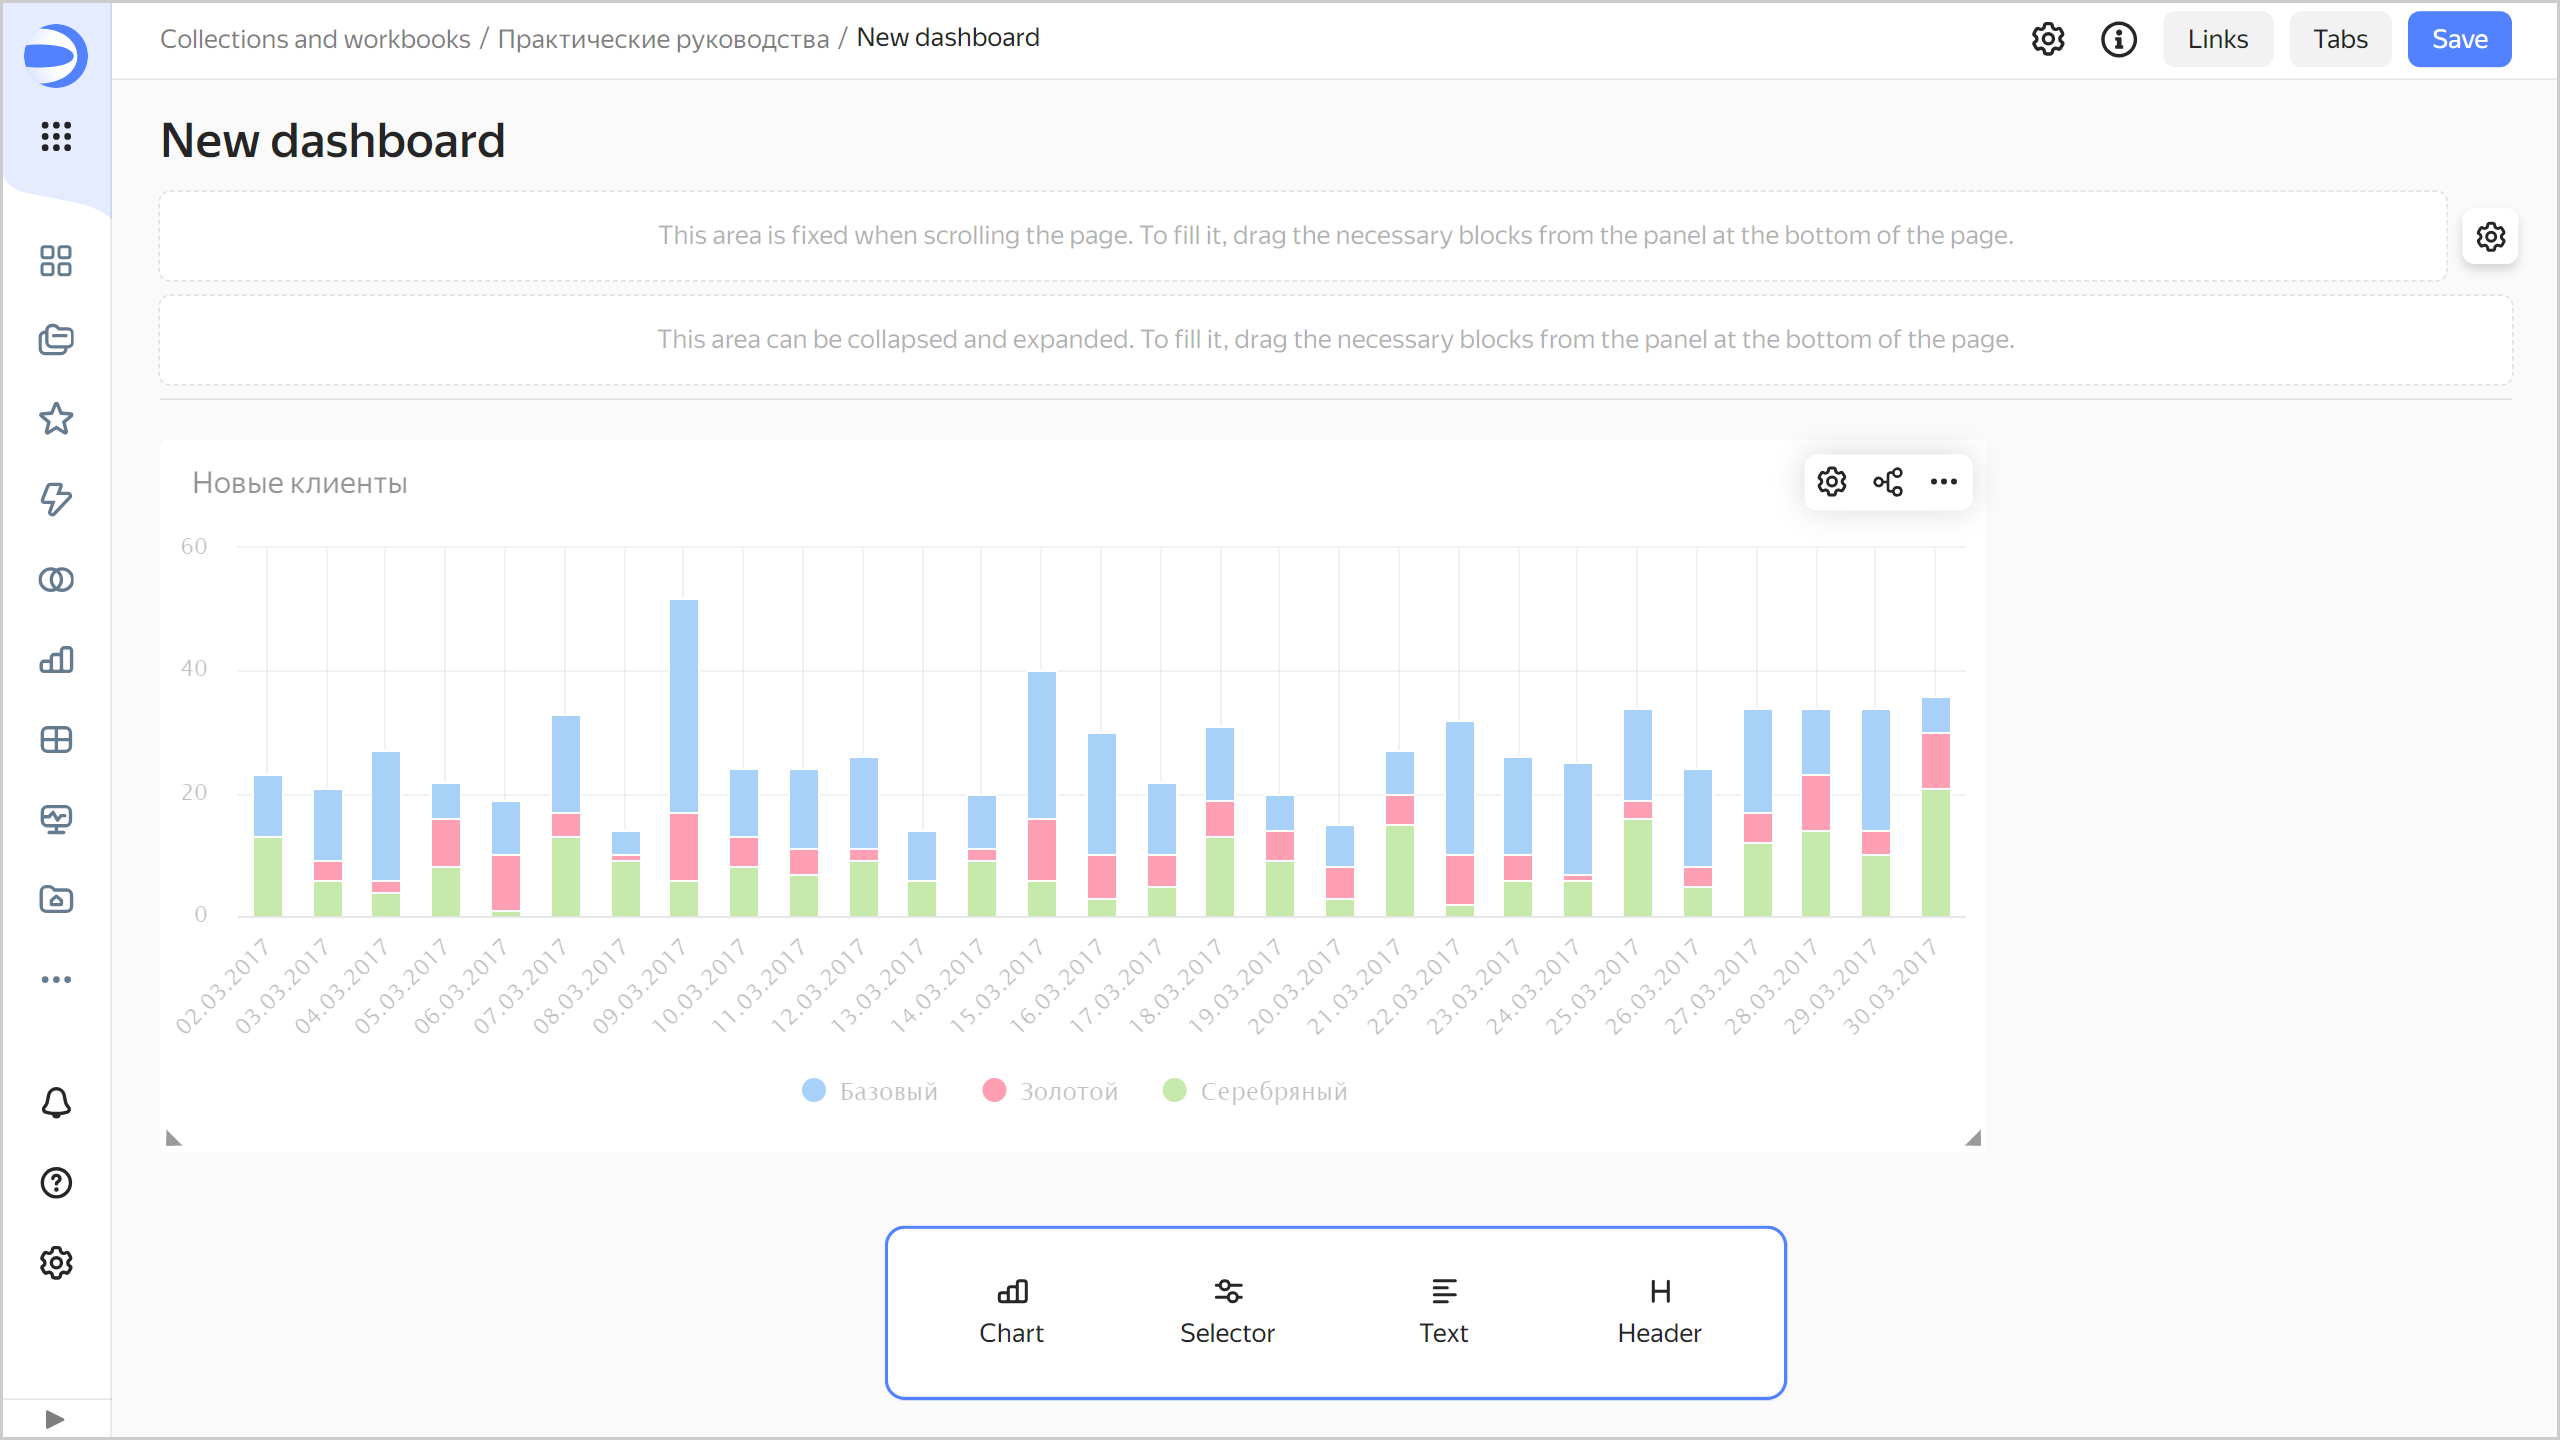Image resolution: width=2560 pixels, height=1440 pixels.
Task: Expand sidebar more items ellipsis
Action: point(56,979)
